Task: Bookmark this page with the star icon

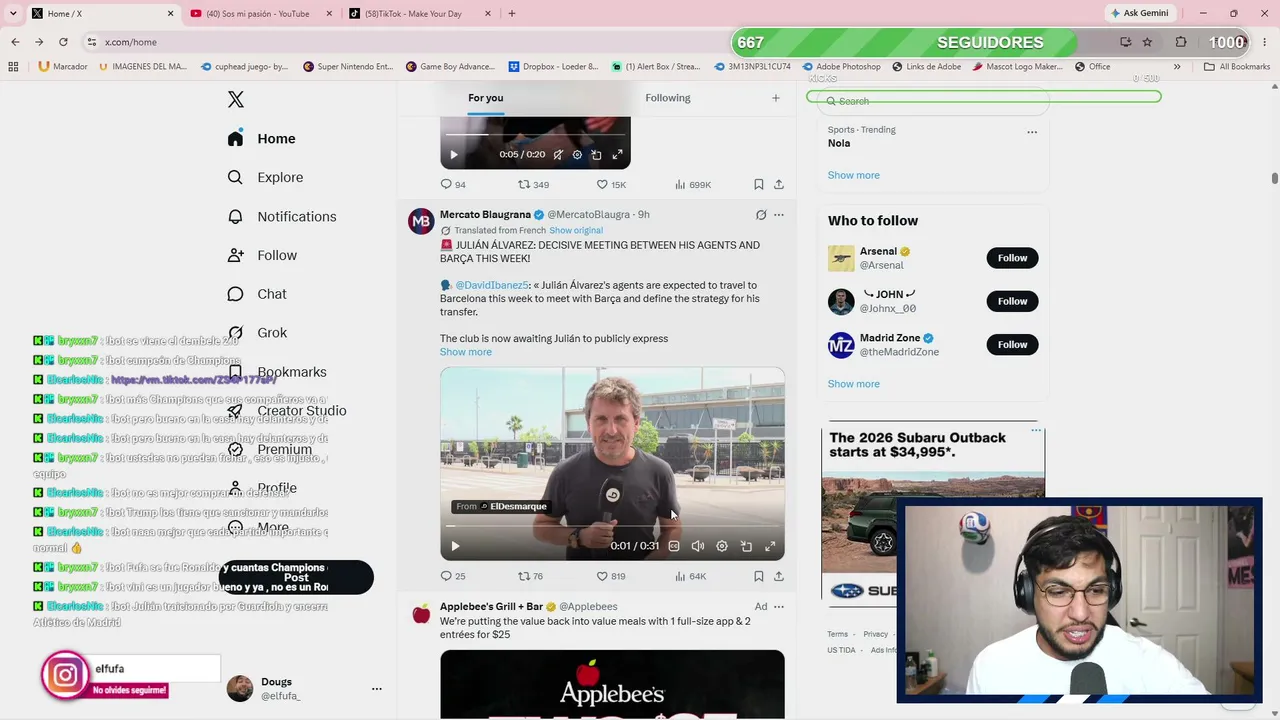Action: tap(1147, 42)
